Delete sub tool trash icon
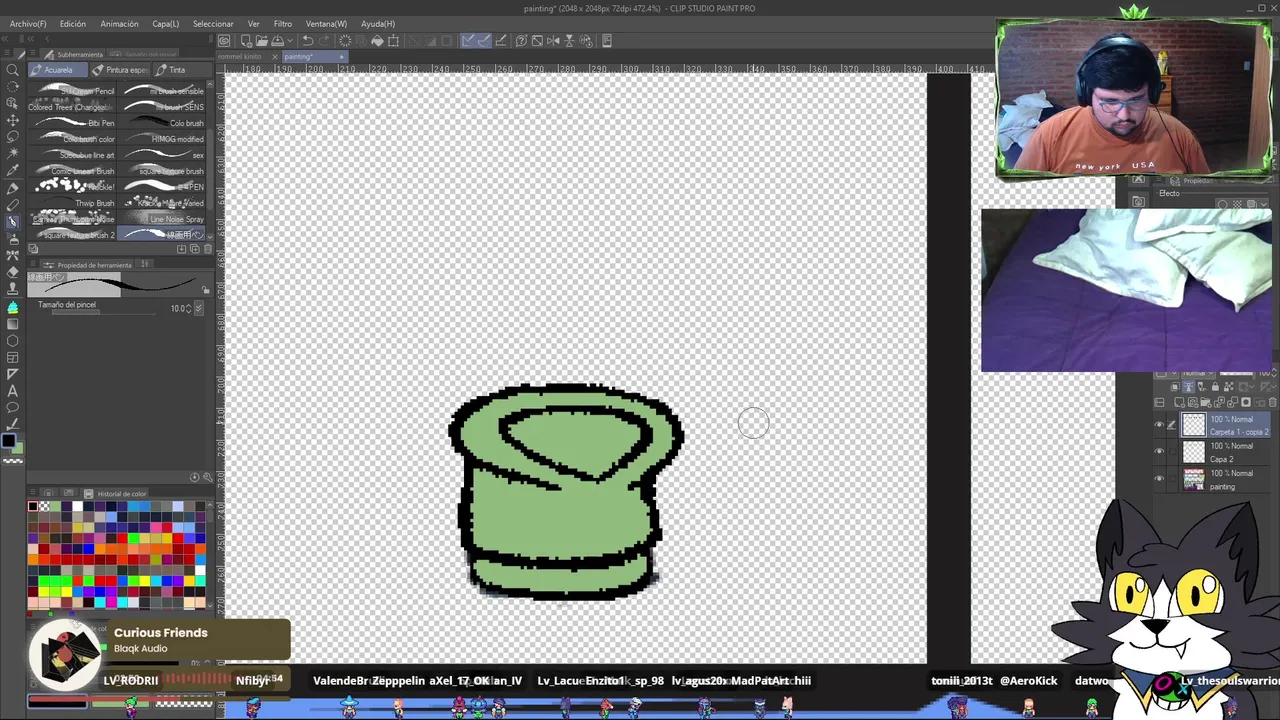Image resolution: width=1280 pixels, height=720 pixels. [207, 249]
